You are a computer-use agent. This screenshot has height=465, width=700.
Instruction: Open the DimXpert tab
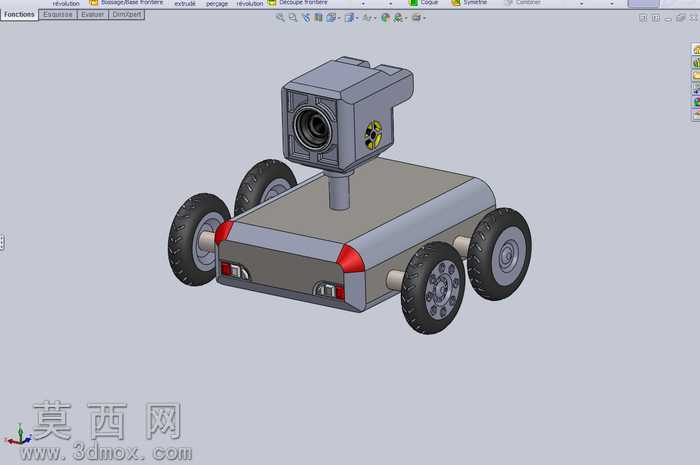point(127,15)
